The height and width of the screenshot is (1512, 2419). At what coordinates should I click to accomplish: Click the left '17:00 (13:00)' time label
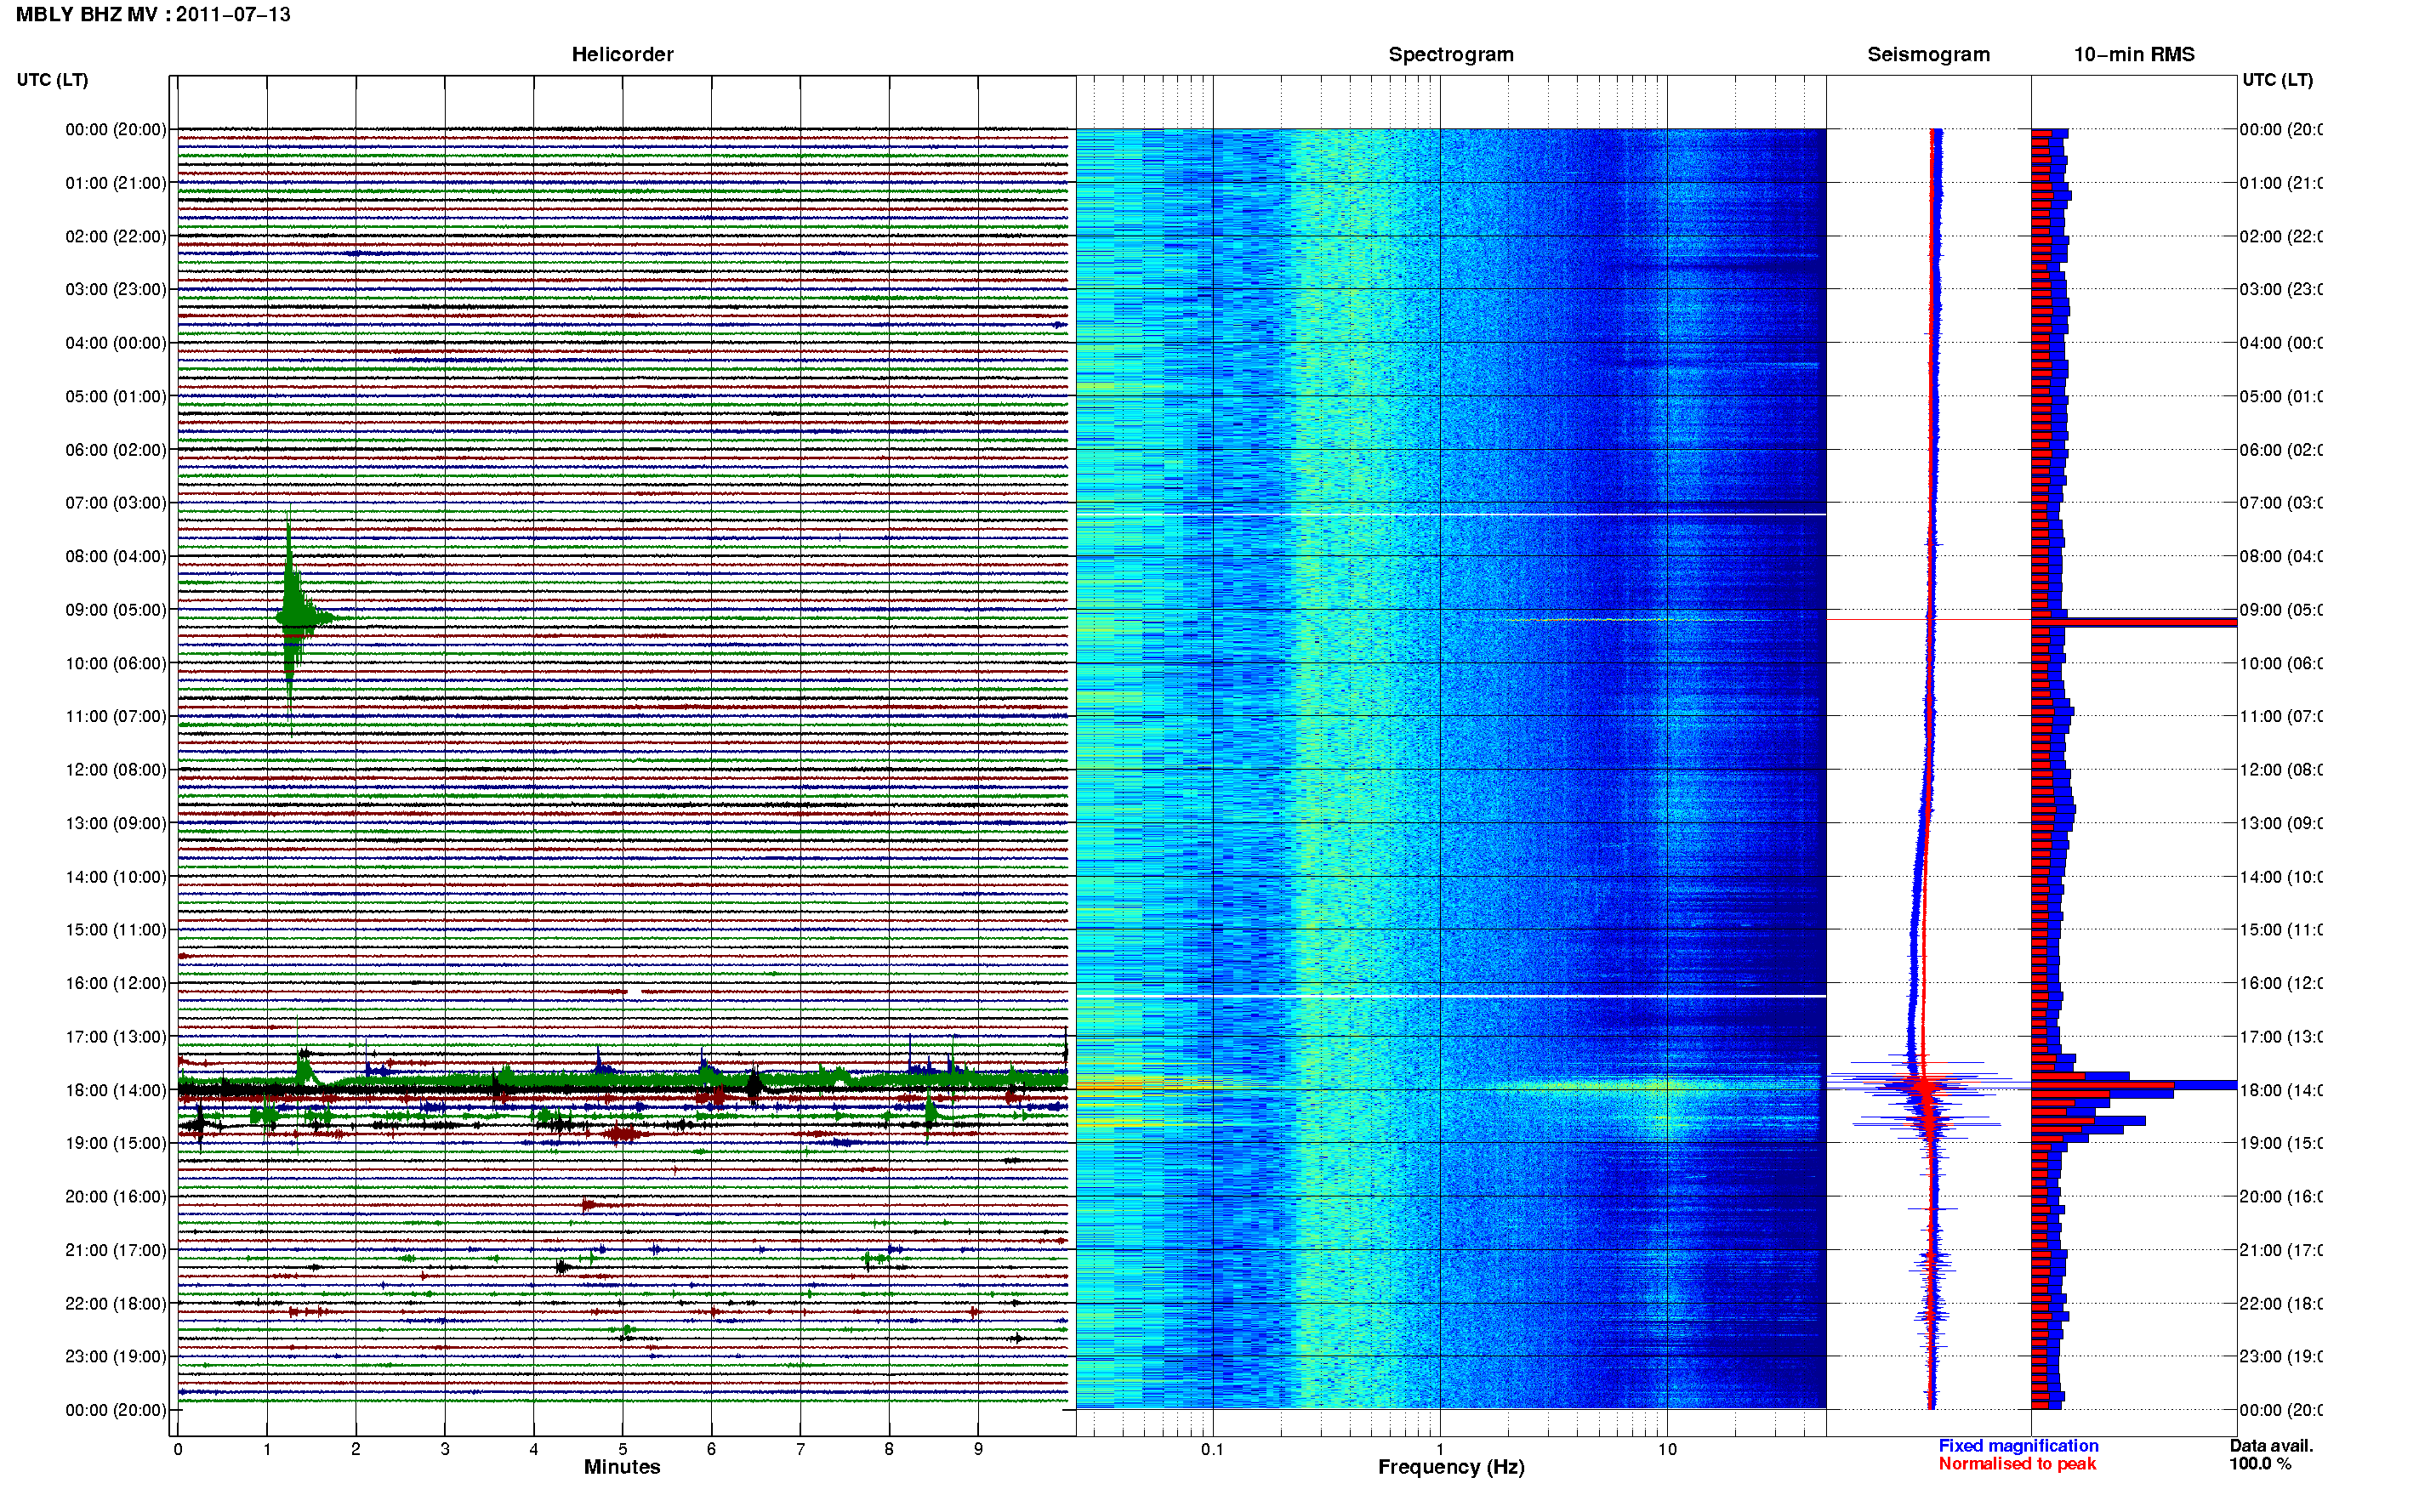[x=116, y=1037]
